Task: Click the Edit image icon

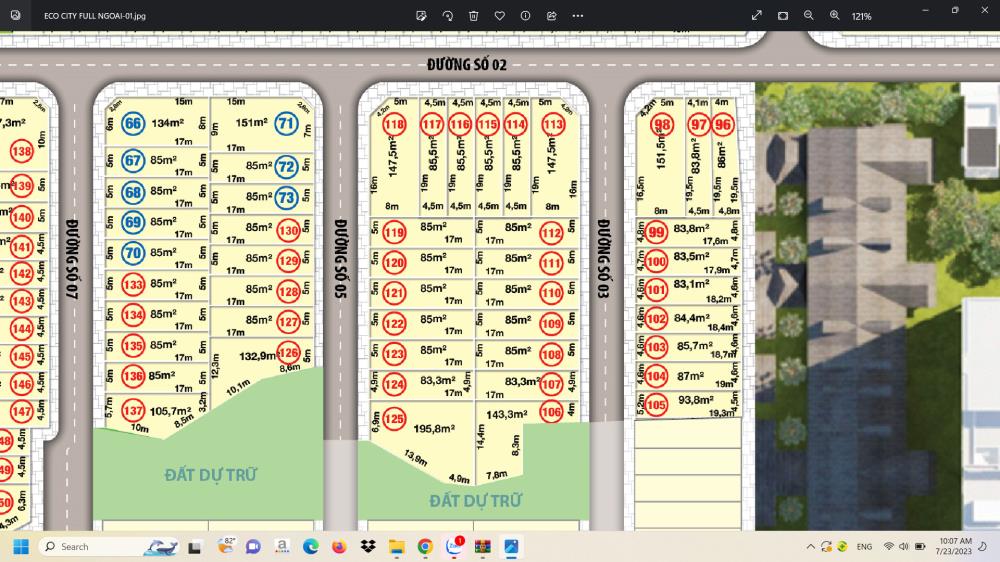Action: click(421, 16)
